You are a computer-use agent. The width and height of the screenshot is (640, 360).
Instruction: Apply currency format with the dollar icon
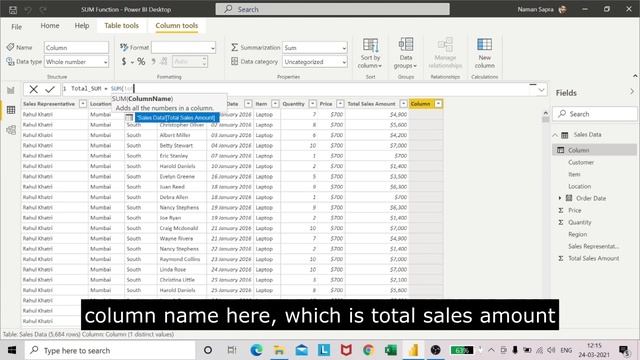click(124, 62)
